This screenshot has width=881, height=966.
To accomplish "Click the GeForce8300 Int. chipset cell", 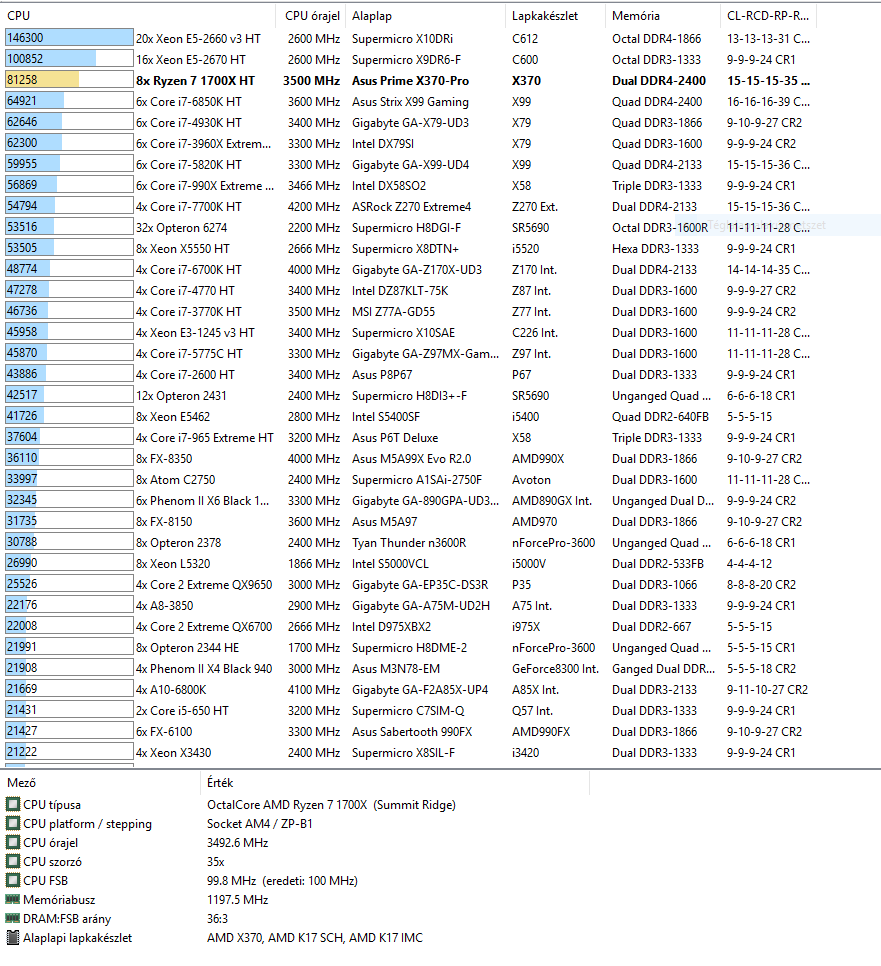I will click(555, 668).
